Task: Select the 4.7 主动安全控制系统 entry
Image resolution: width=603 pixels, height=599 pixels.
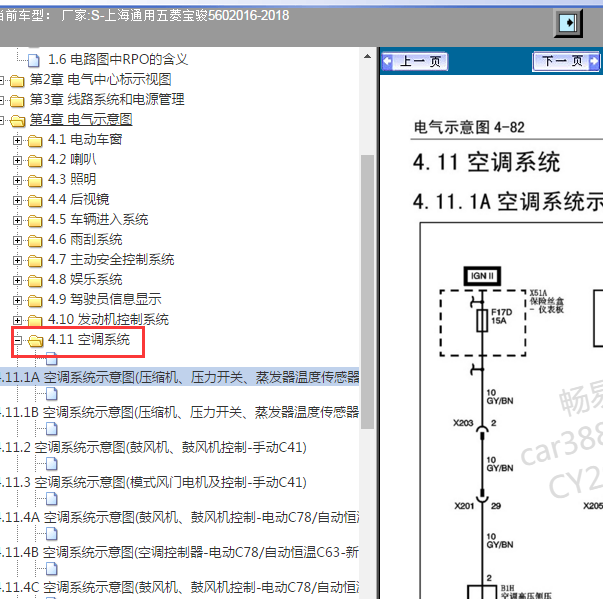Action: 111,259
